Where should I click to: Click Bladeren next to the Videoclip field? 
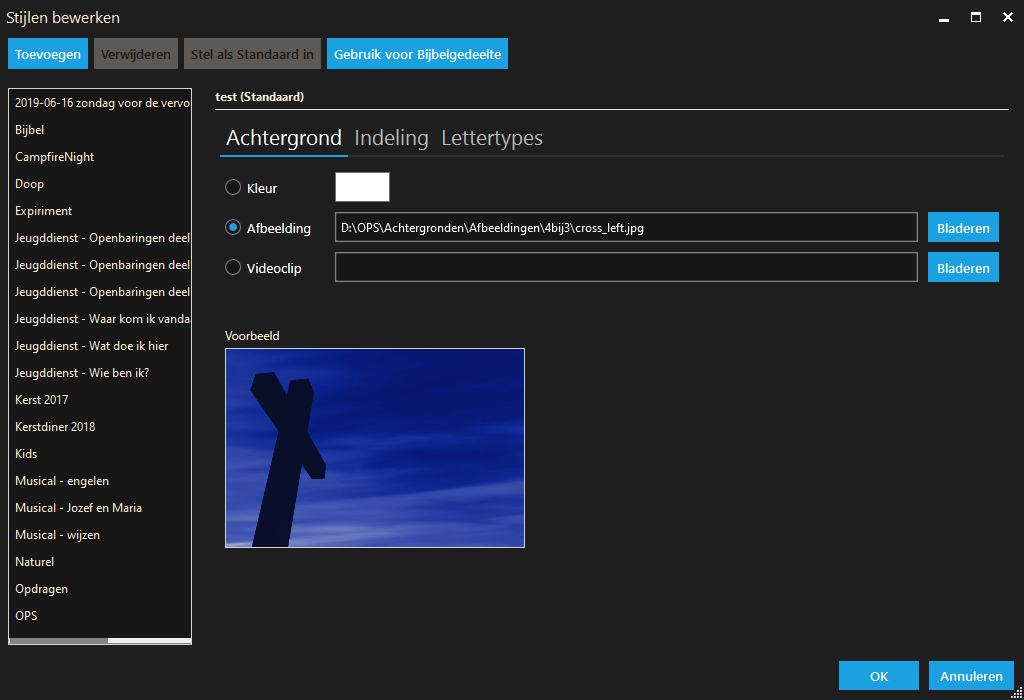[963, 267]
